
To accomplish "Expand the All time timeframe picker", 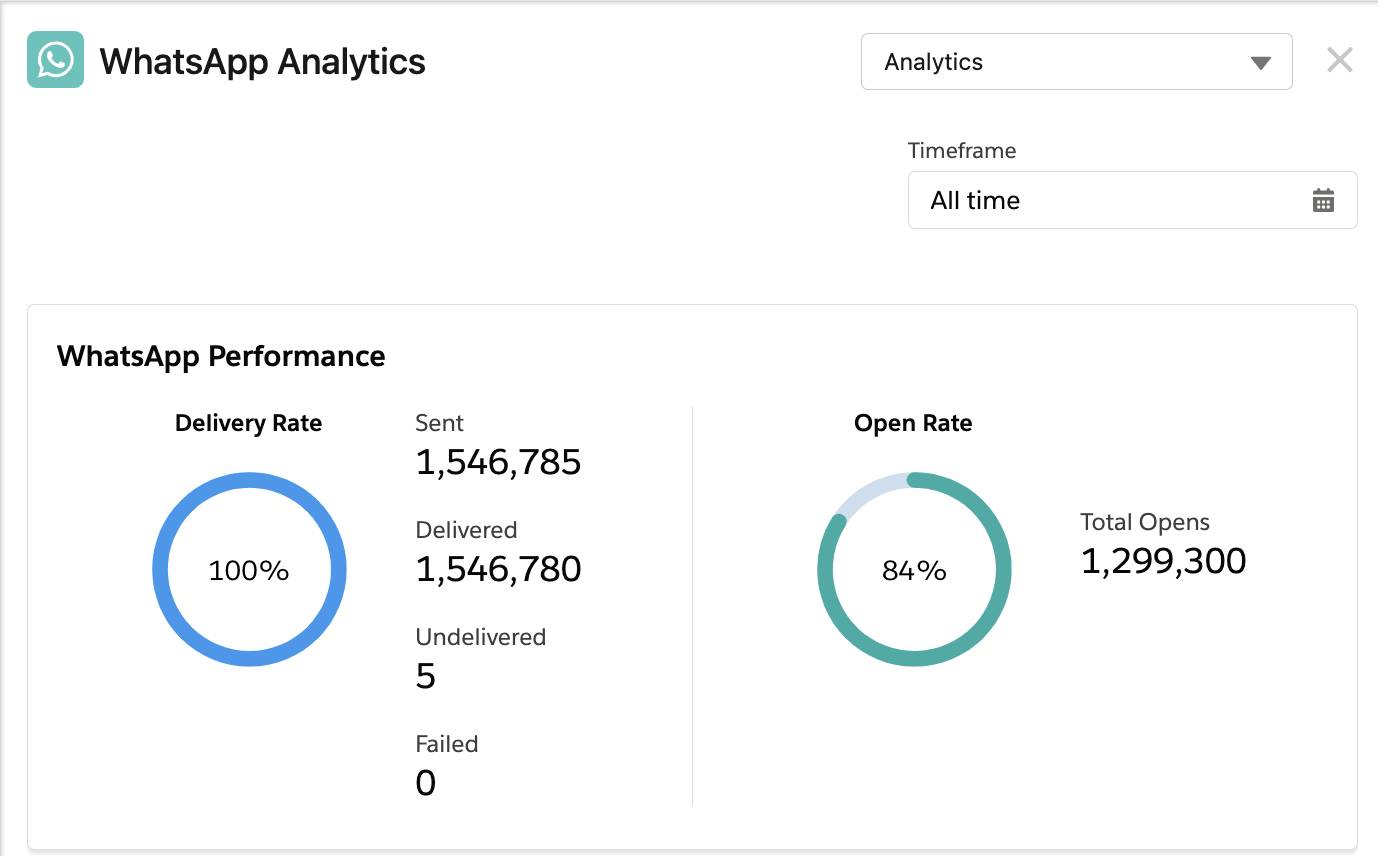I will click(1131, 200).
